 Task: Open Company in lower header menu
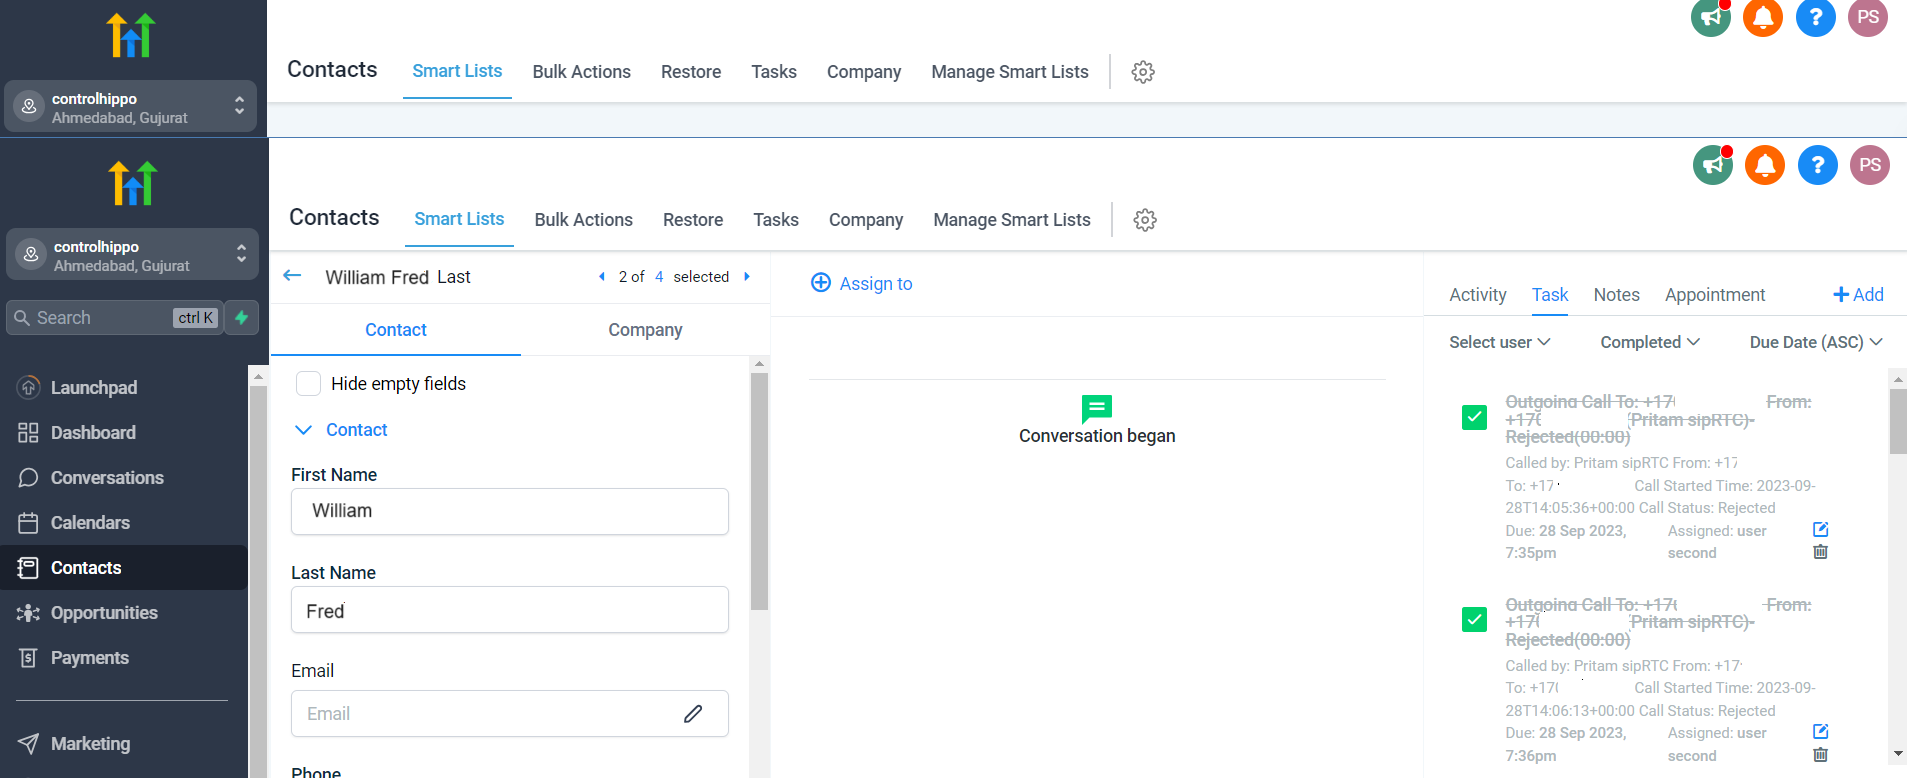866,220
